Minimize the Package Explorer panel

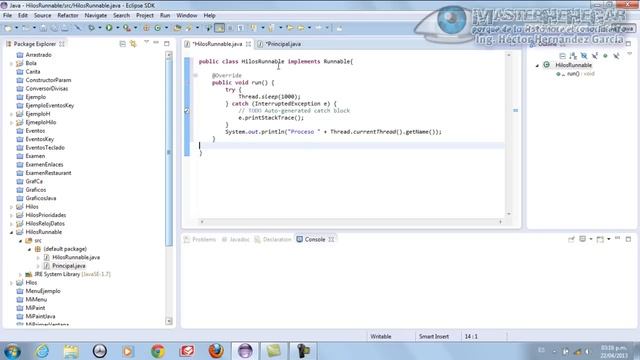tap(156, 43)
